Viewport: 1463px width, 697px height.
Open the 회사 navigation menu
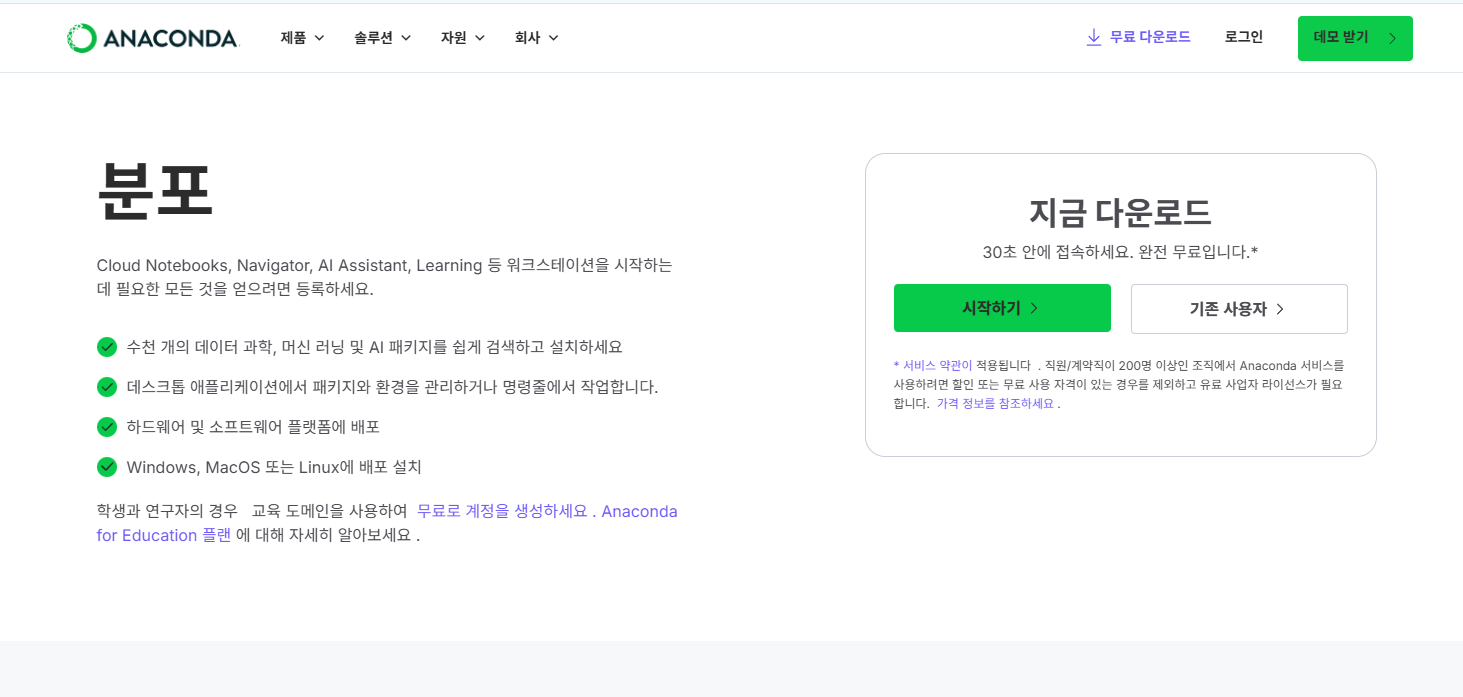[536, 38]
